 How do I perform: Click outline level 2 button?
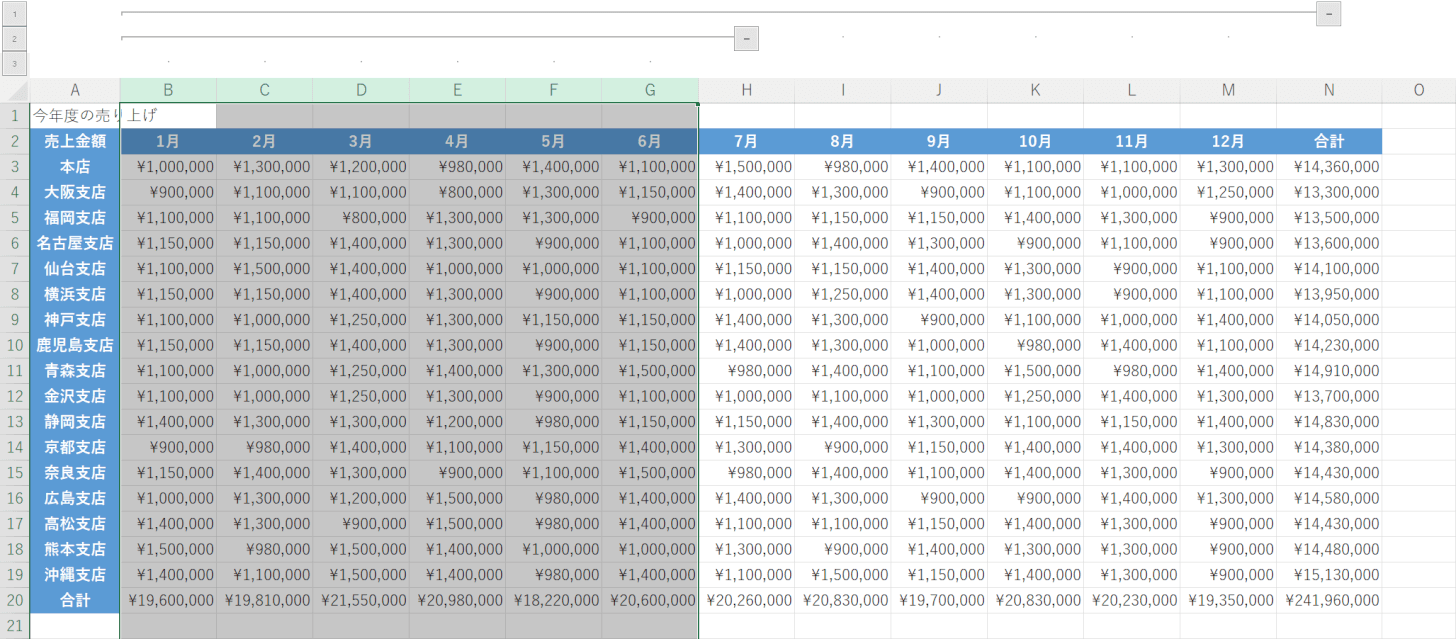(x=14, y=39)
